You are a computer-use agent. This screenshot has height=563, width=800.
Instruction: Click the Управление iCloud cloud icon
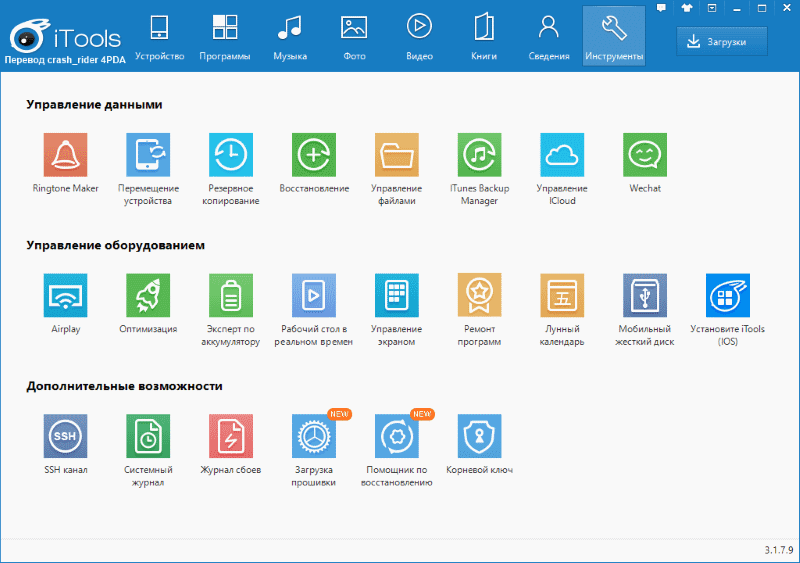click(x=562, y=155)
